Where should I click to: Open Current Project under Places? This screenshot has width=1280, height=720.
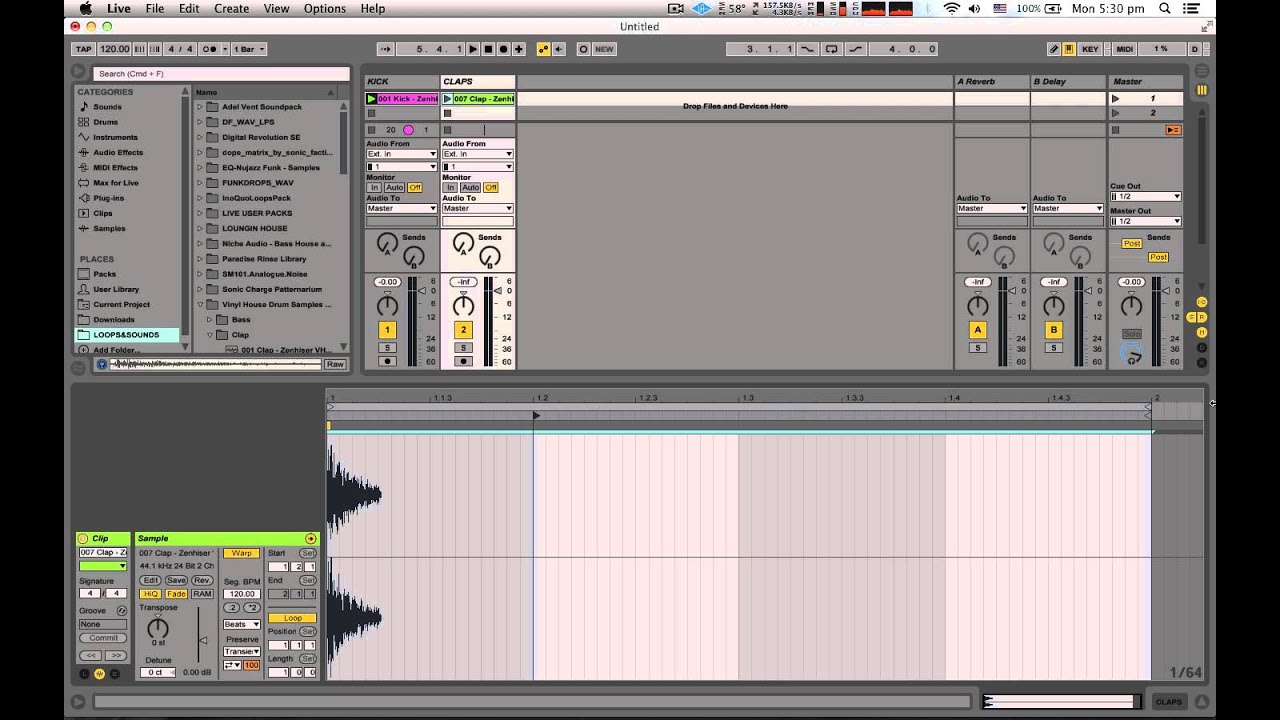[x=121, y=304]
